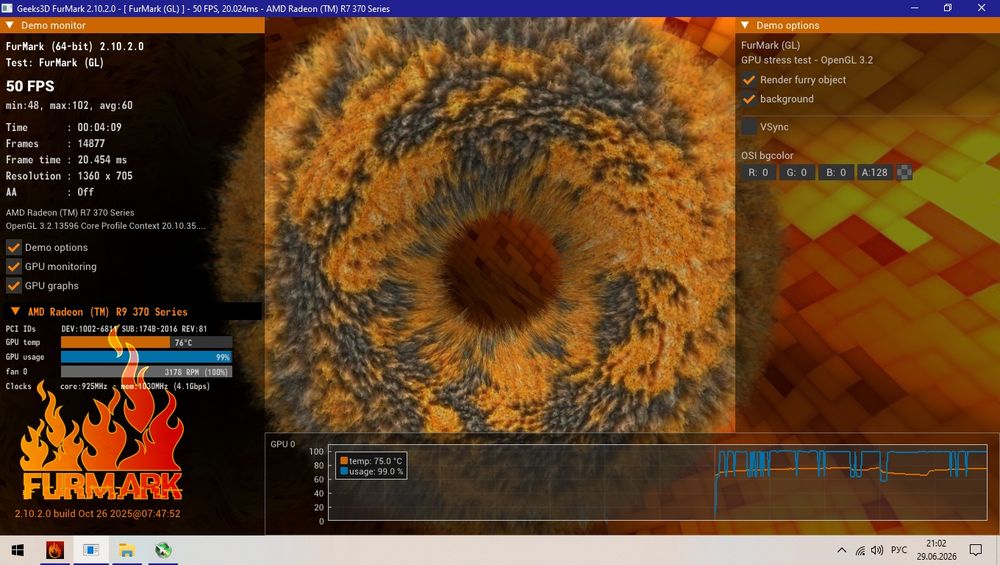This screenshot has height=565, width=1000.
Task: Click the AA Off value
Action: point(85,192)
